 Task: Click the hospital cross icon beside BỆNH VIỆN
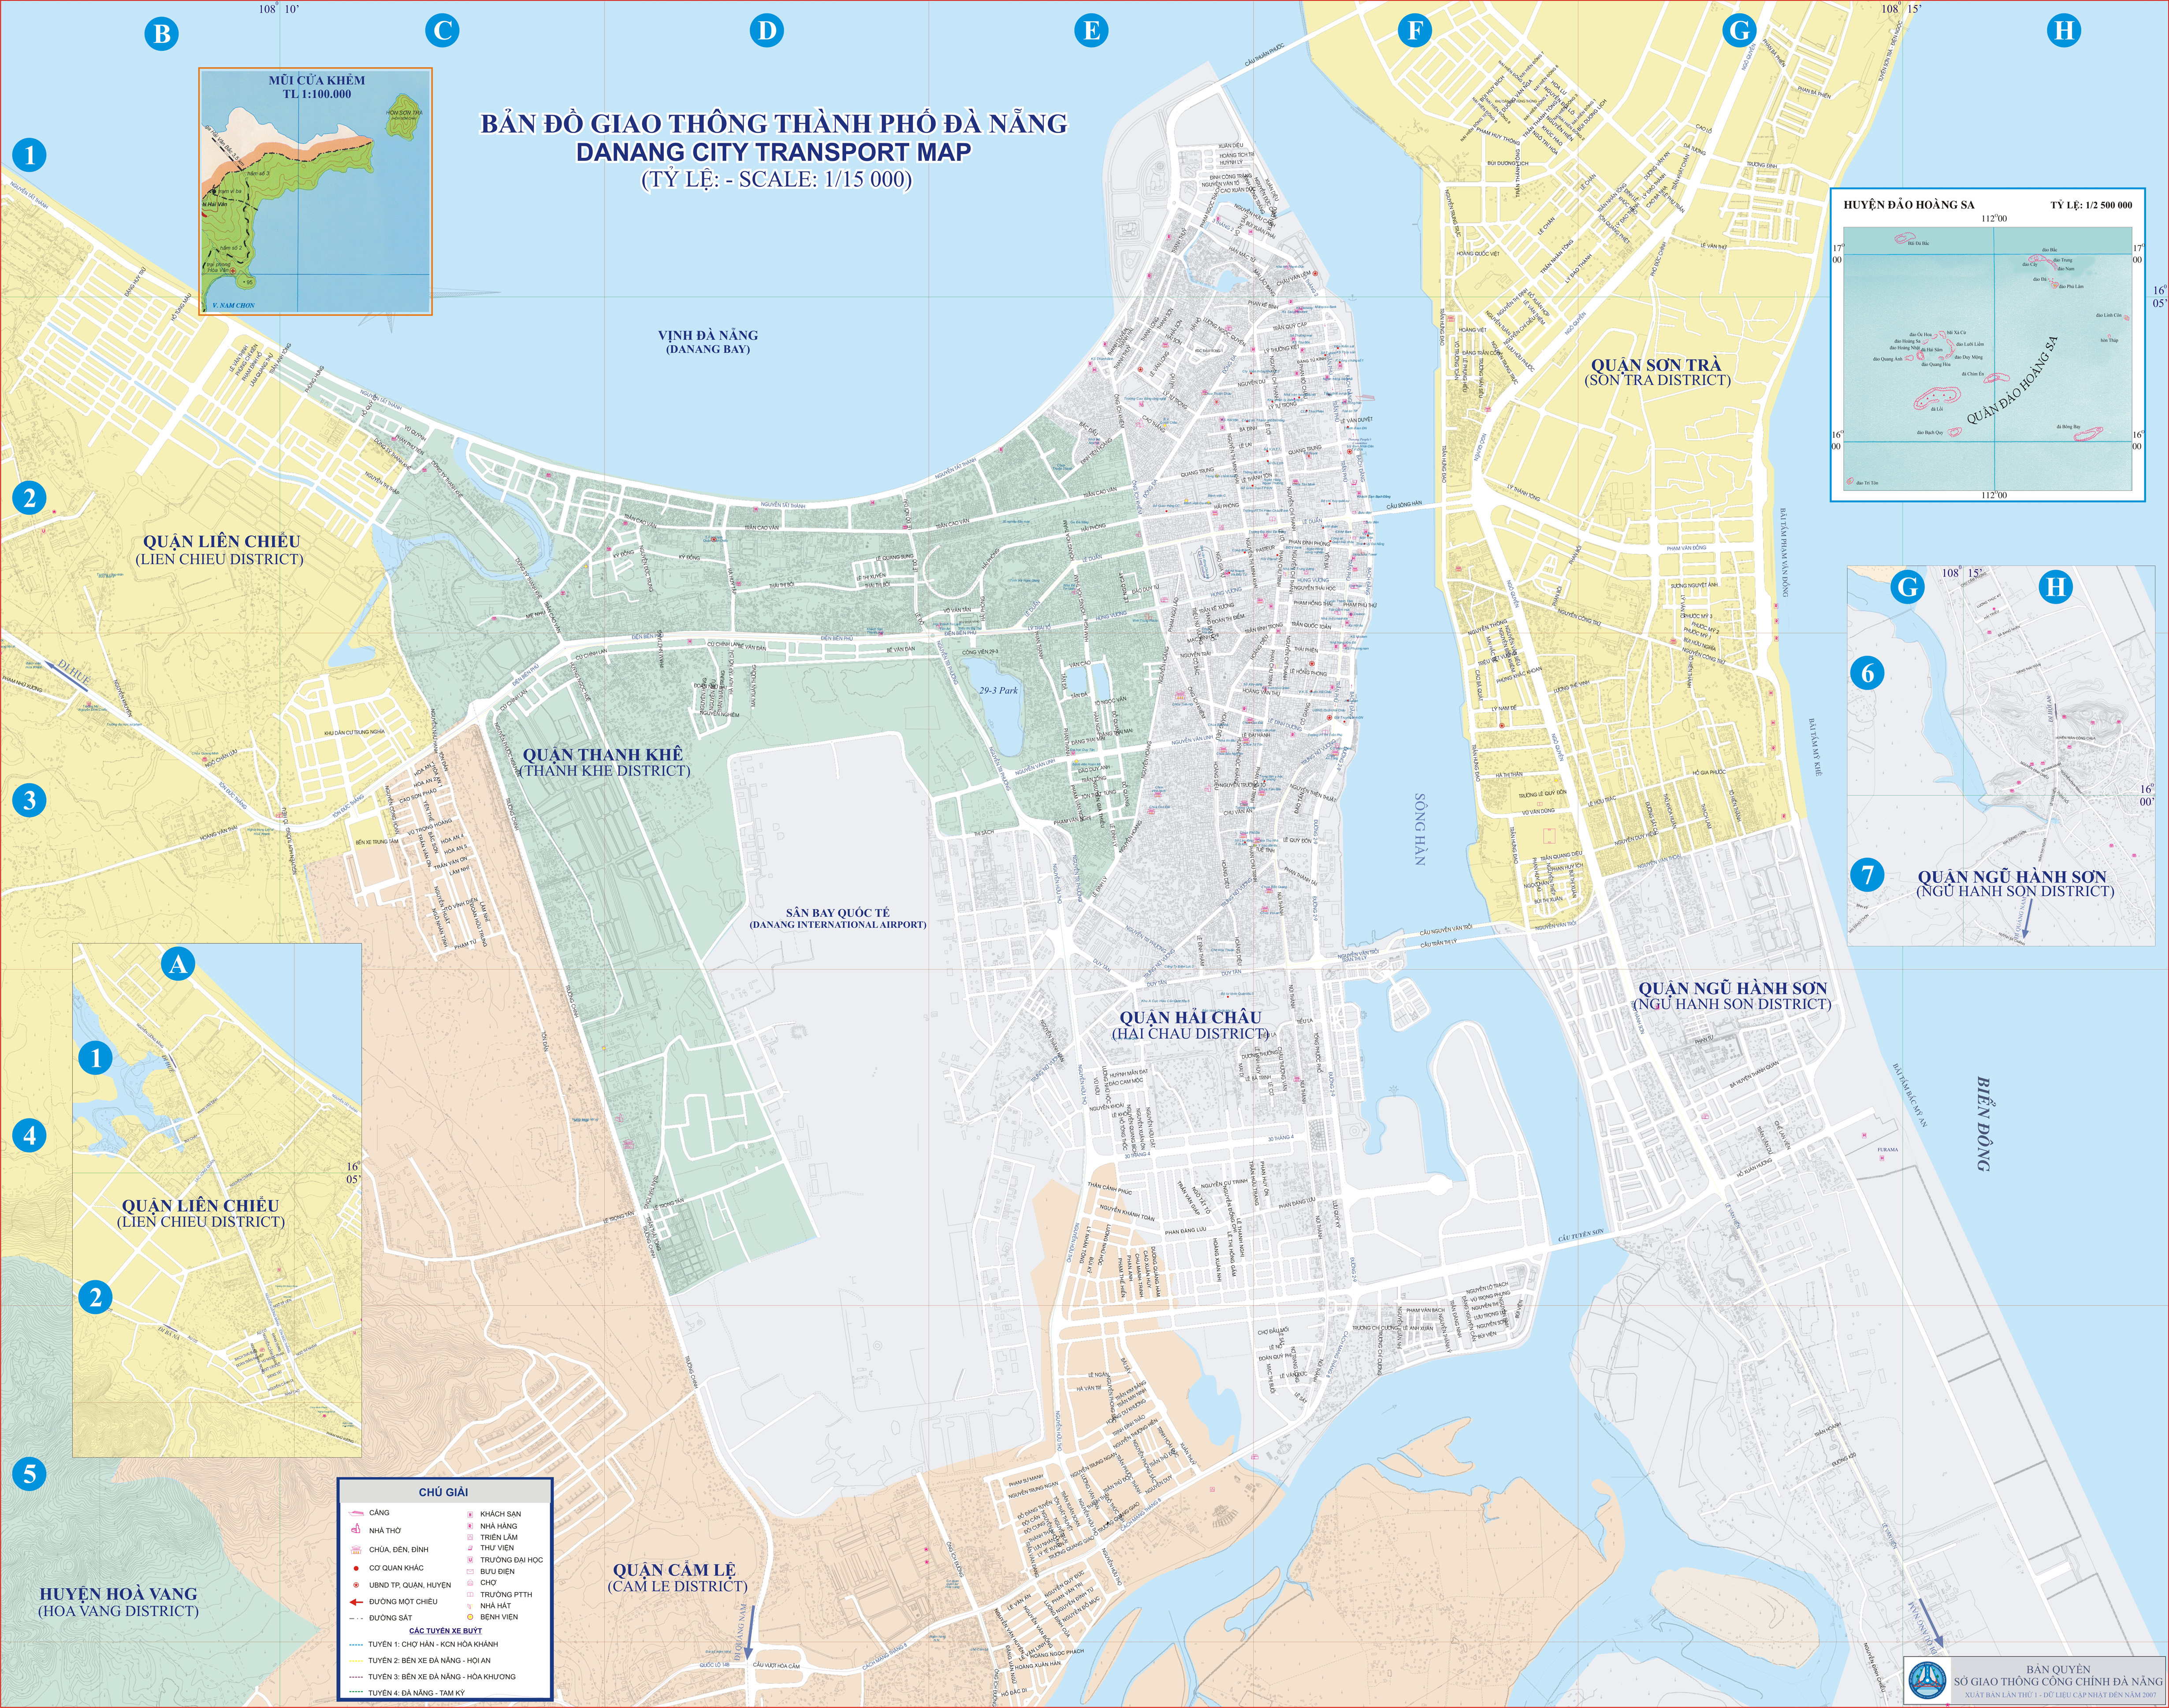(470, 1617)
